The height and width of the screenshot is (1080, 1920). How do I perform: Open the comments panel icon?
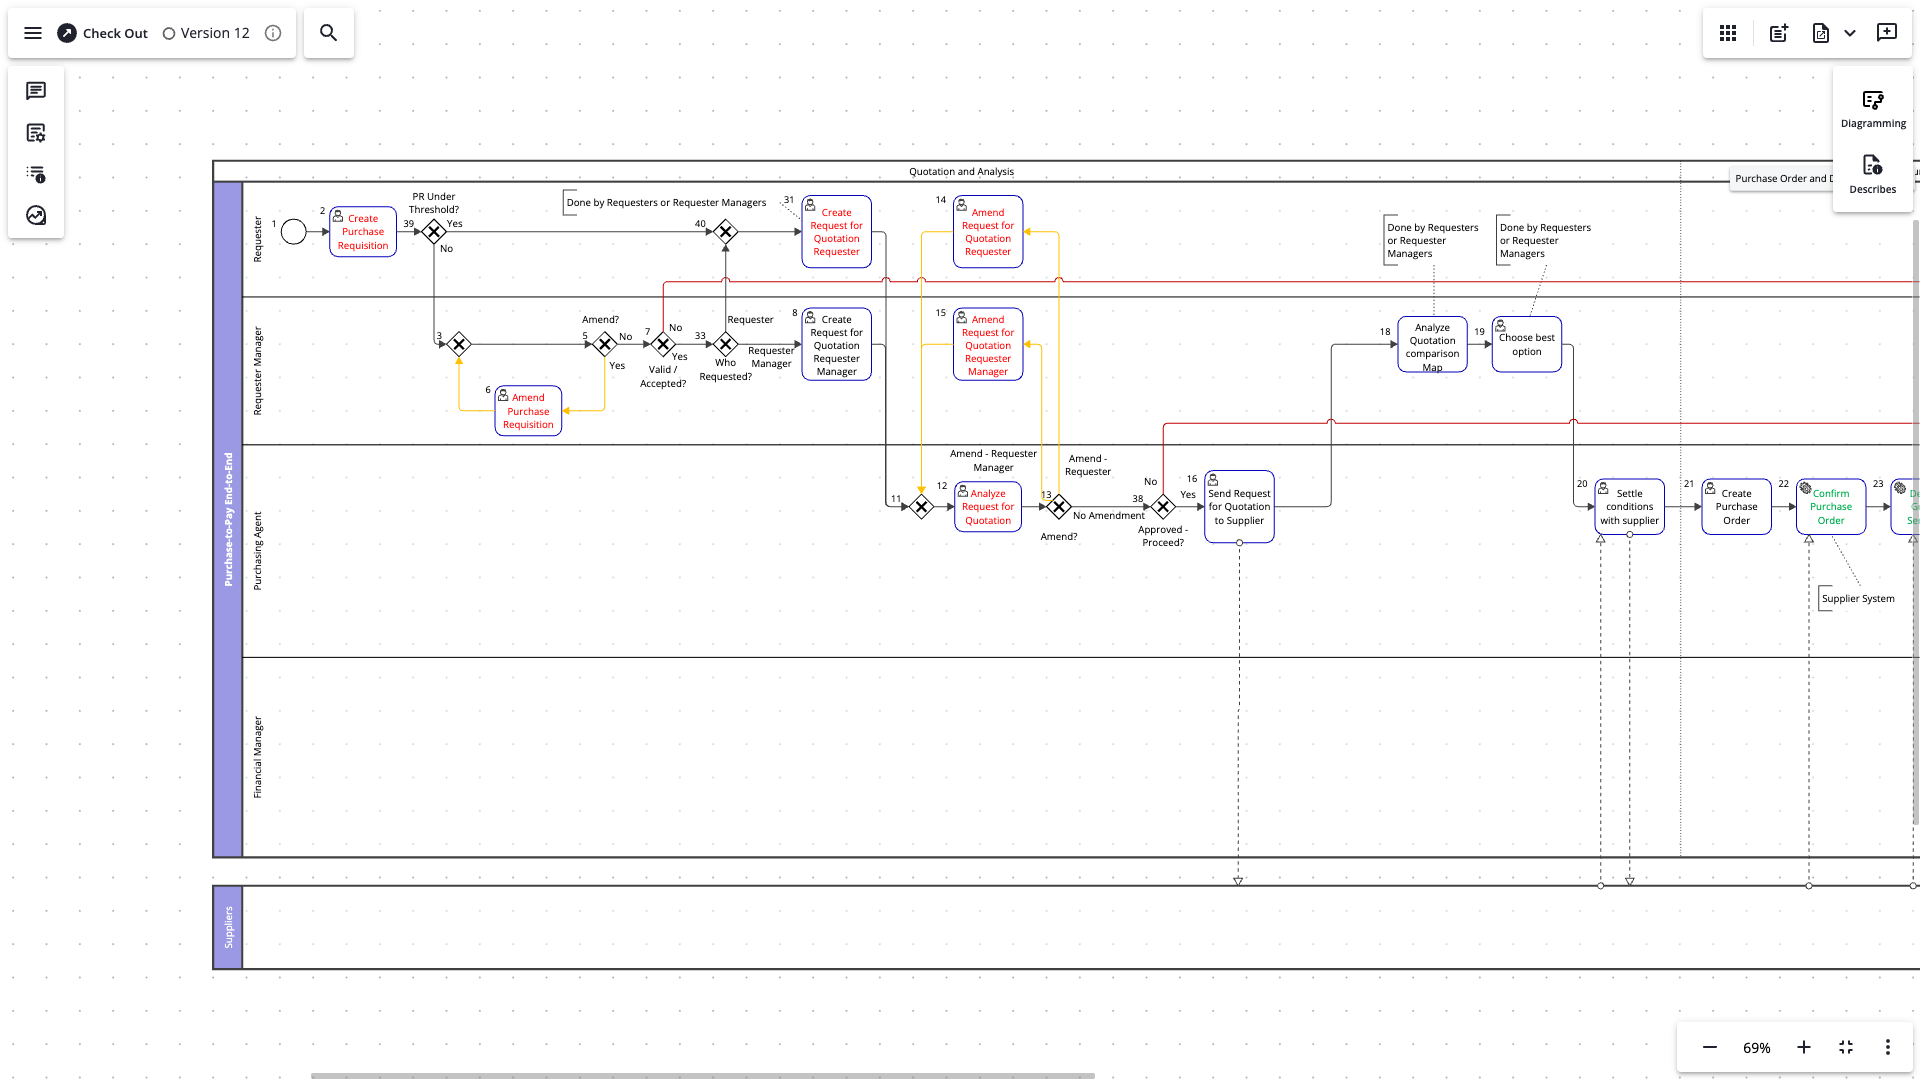pos(36,91)
